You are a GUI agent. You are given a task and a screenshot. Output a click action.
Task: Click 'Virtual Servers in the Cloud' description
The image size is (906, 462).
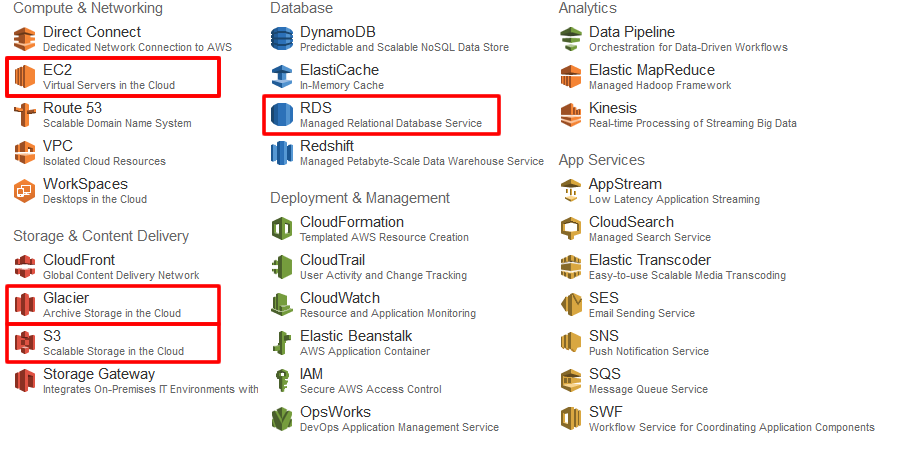(109, 85)
